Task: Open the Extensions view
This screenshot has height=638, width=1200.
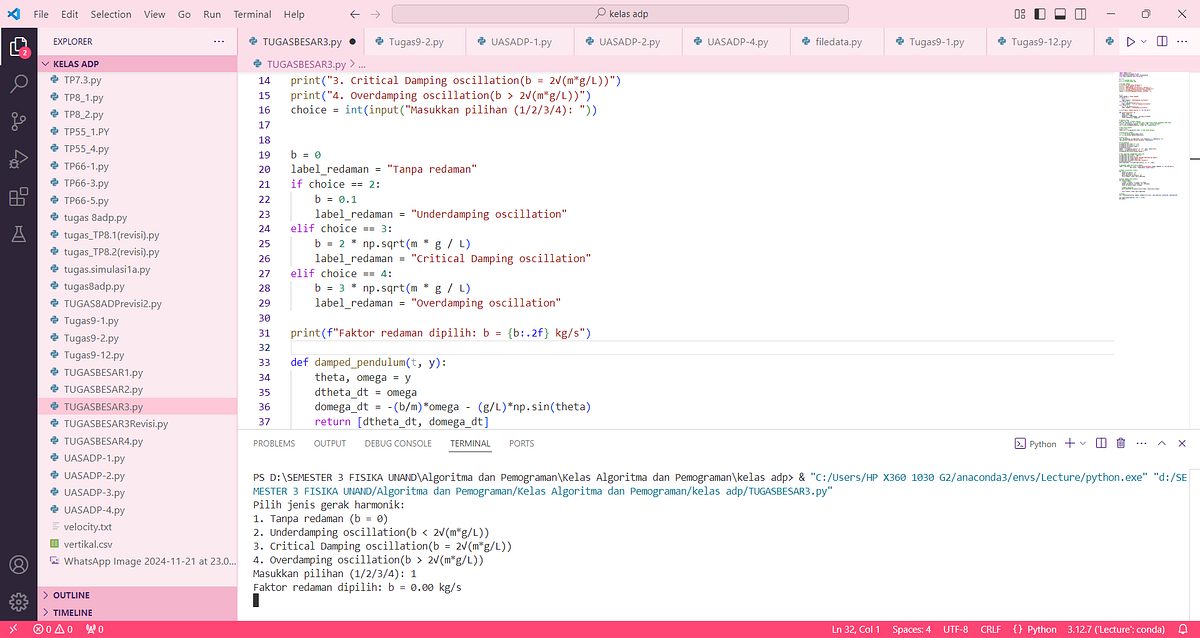Action: 18,197
